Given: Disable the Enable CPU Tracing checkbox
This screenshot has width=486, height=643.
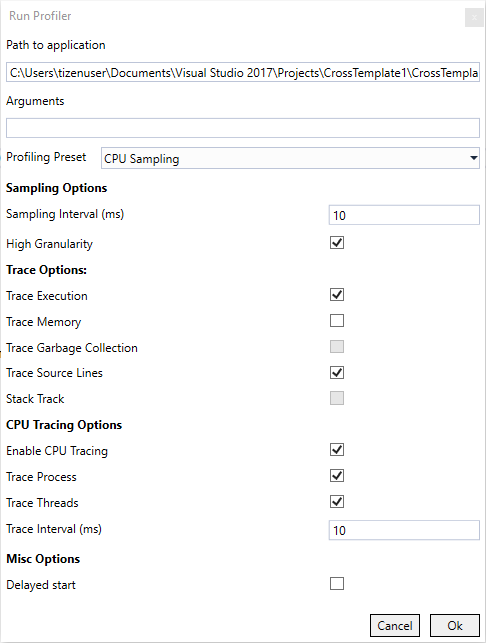Looking at the screenshot, I should click(337, 450).
